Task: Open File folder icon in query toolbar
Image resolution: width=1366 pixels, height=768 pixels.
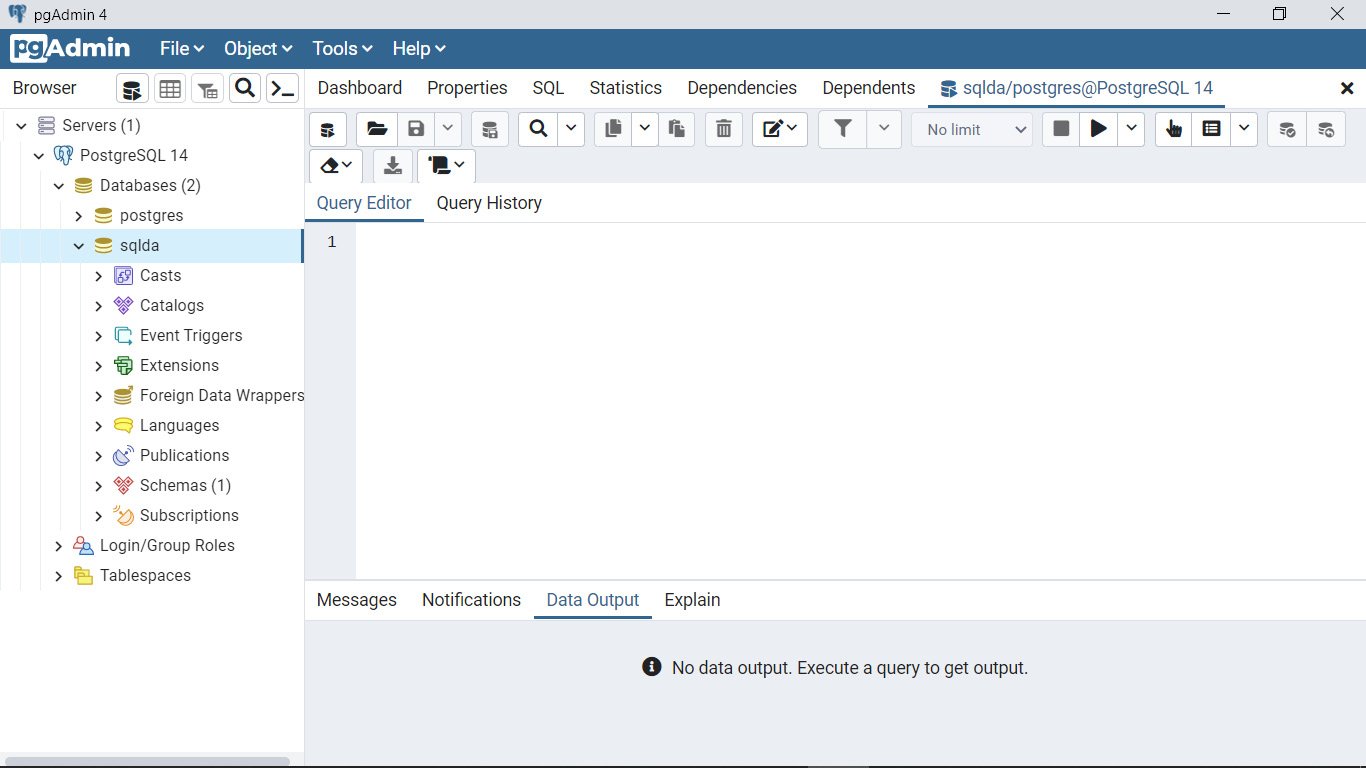Action: [377, 130]
